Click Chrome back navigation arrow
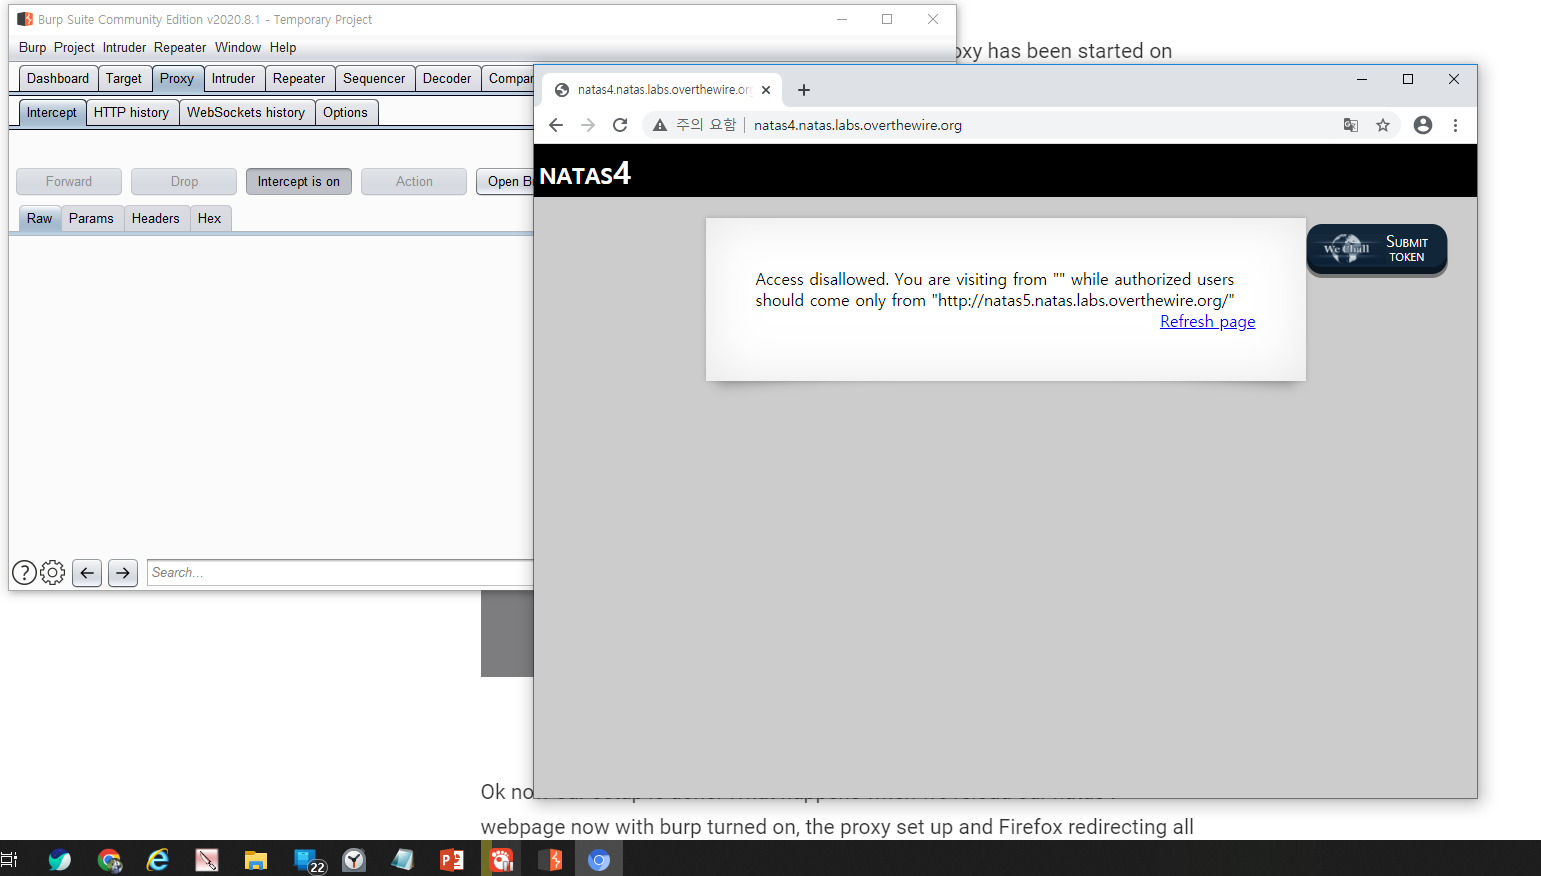This screenshot has width=1541, height=876. [556, 125]
